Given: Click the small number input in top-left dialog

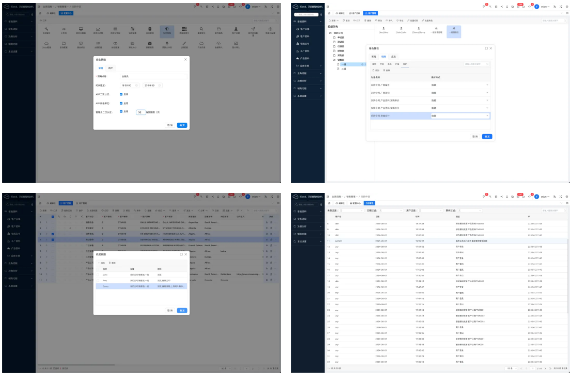Looking at the screenshot, I should point(140,112).
